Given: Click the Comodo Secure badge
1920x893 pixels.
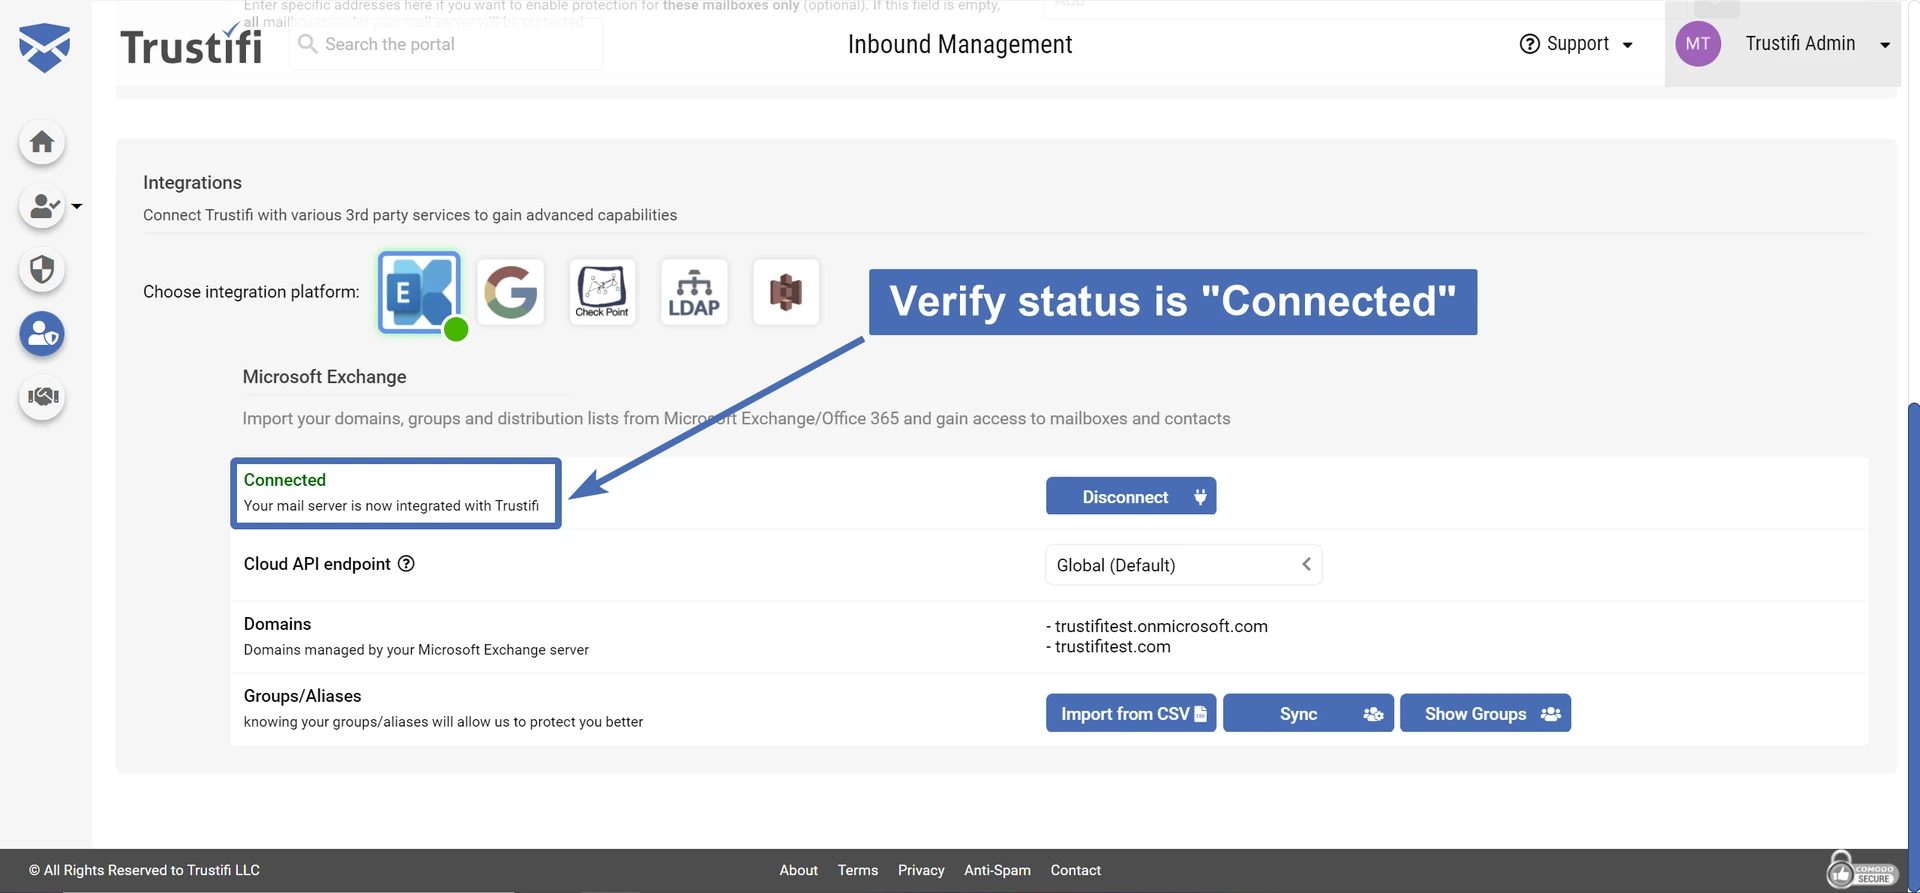Looking at the screenshot, I should point(1861,869).
